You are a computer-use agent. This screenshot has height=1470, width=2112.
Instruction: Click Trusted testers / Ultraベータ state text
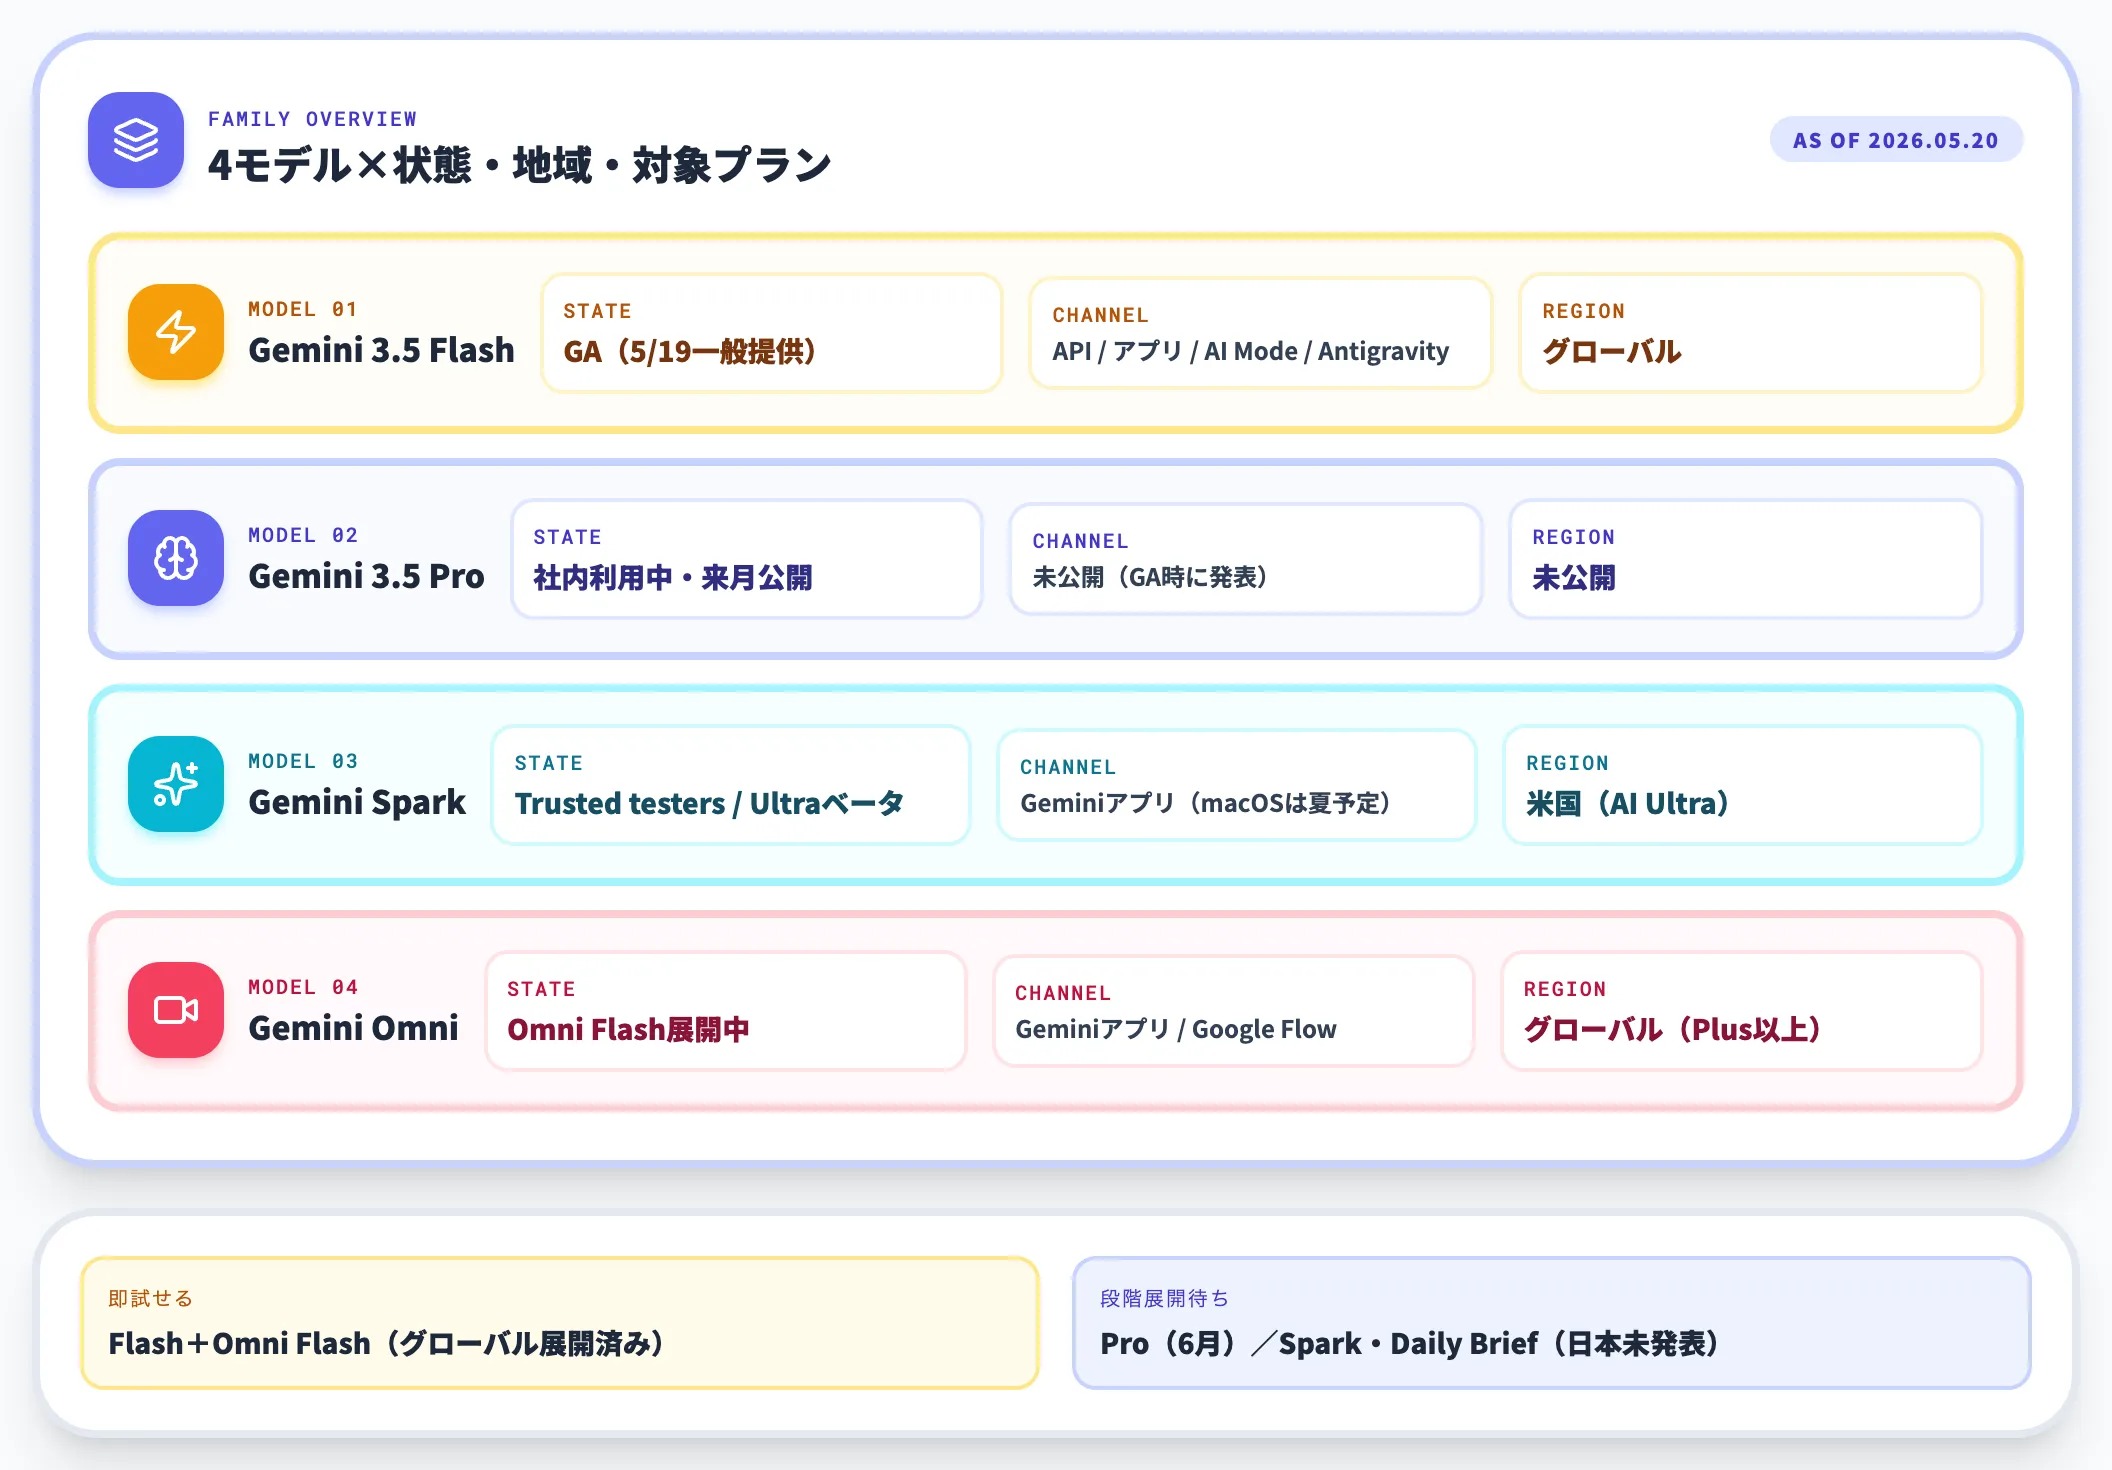709,803
